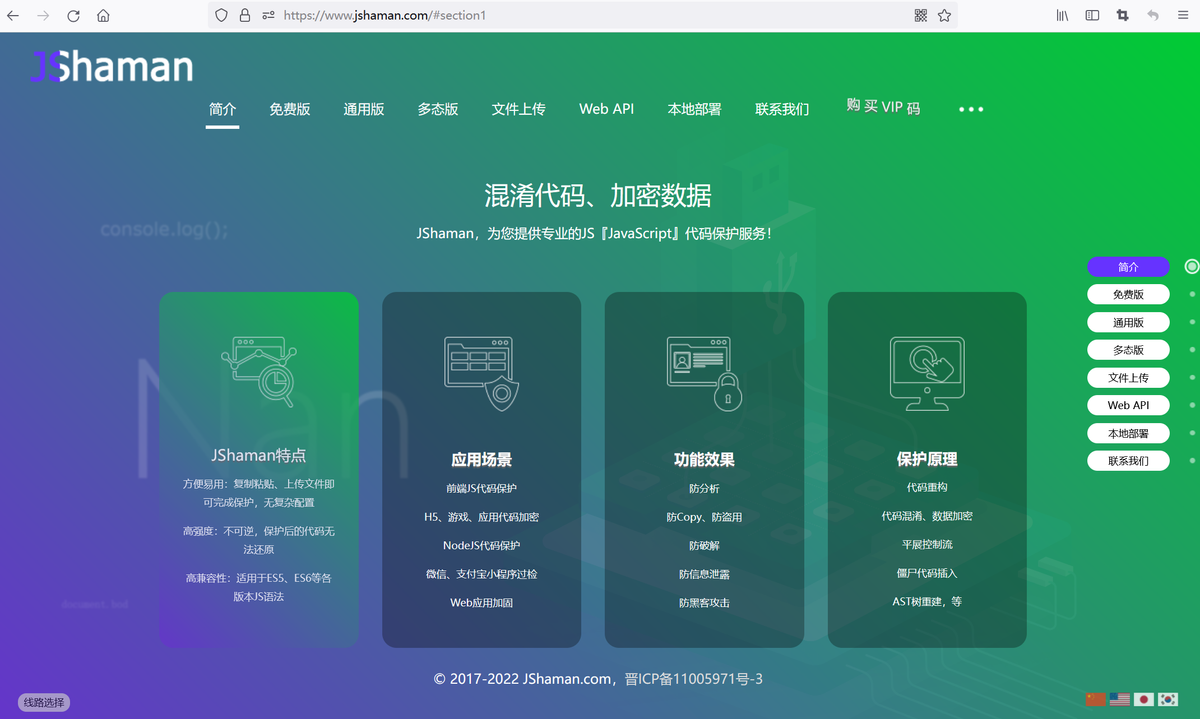Image resolution: width=1200 pixels, height=719 pixels.
Task: Open the 多态版 tab in top navigation
Action: pyautogui.click(x=438, y=109)
